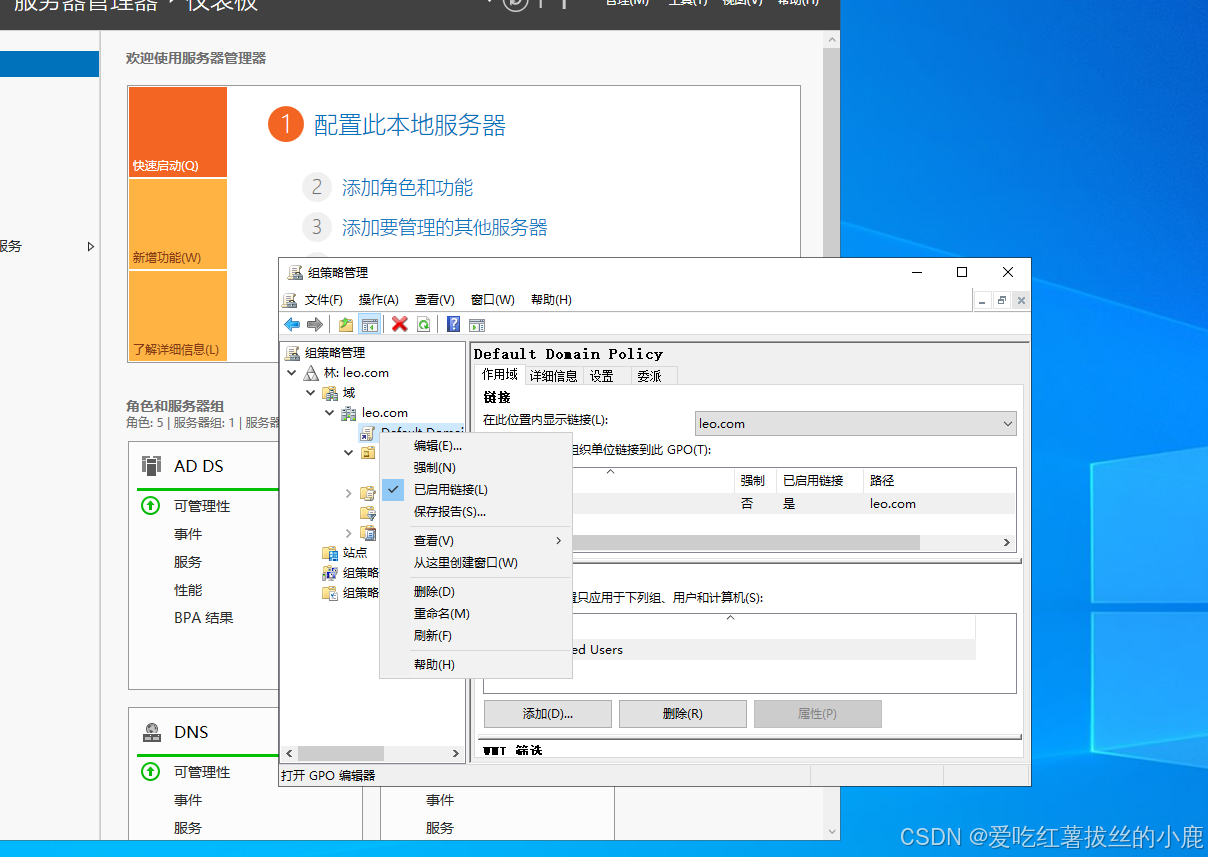Click 添加角色和功能 link in Server Manager
This screenshot has height=857, width=1208.
pyautogui.click(x=407, y=188)
